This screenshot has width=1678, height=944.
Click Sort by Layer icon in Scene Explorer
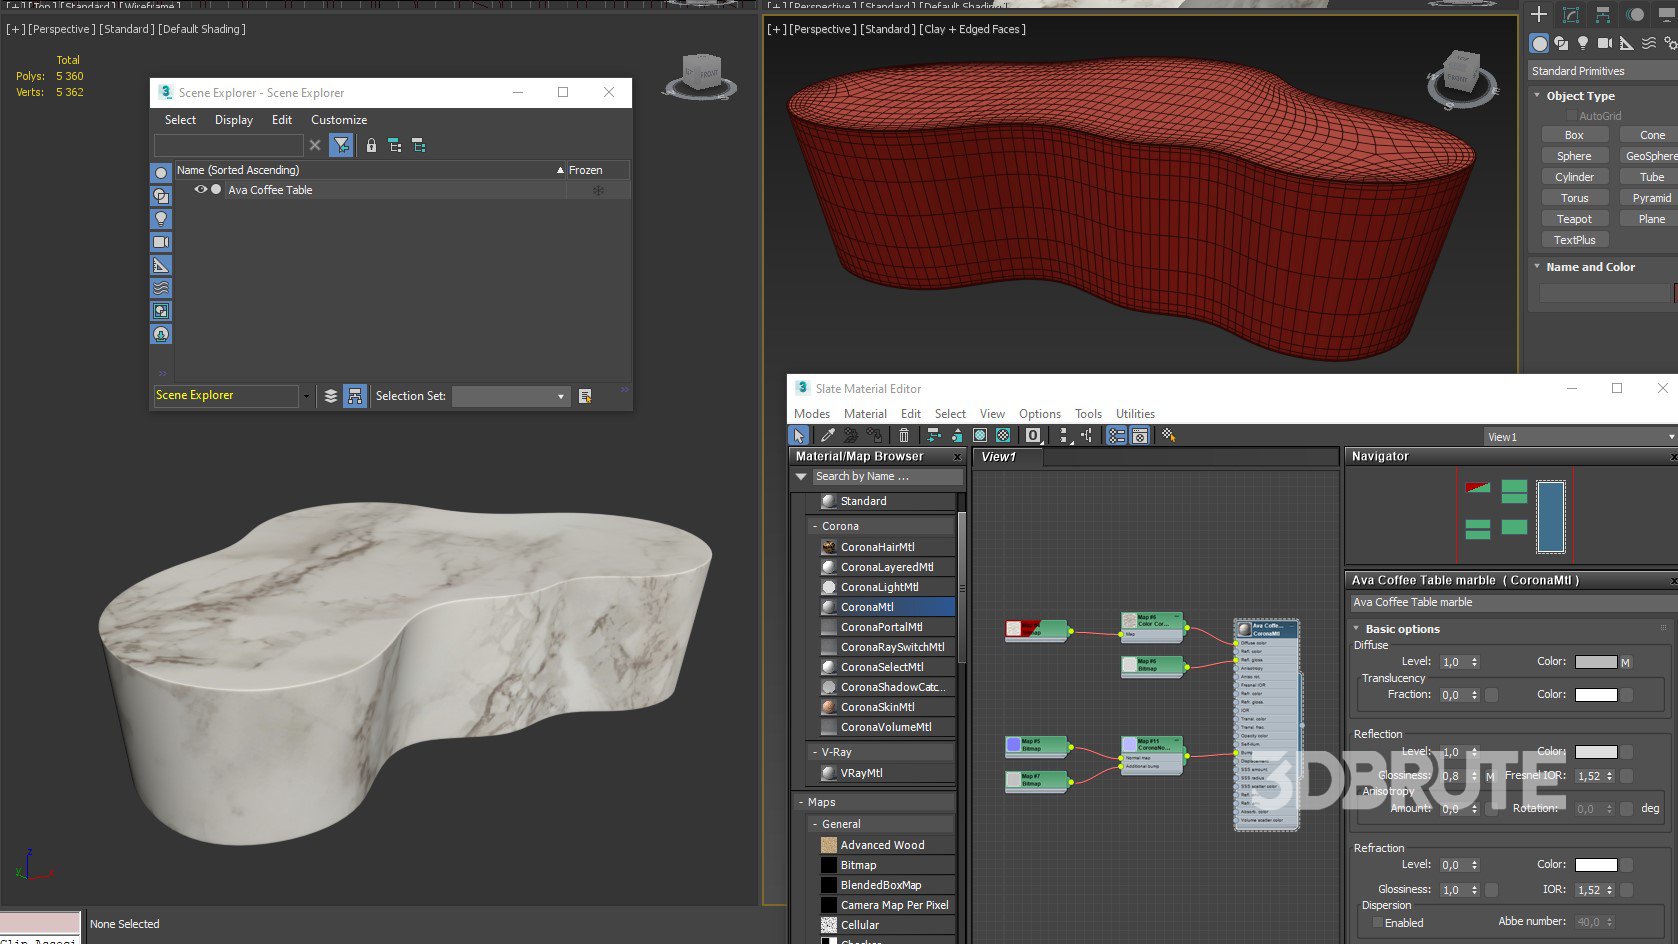331,396
